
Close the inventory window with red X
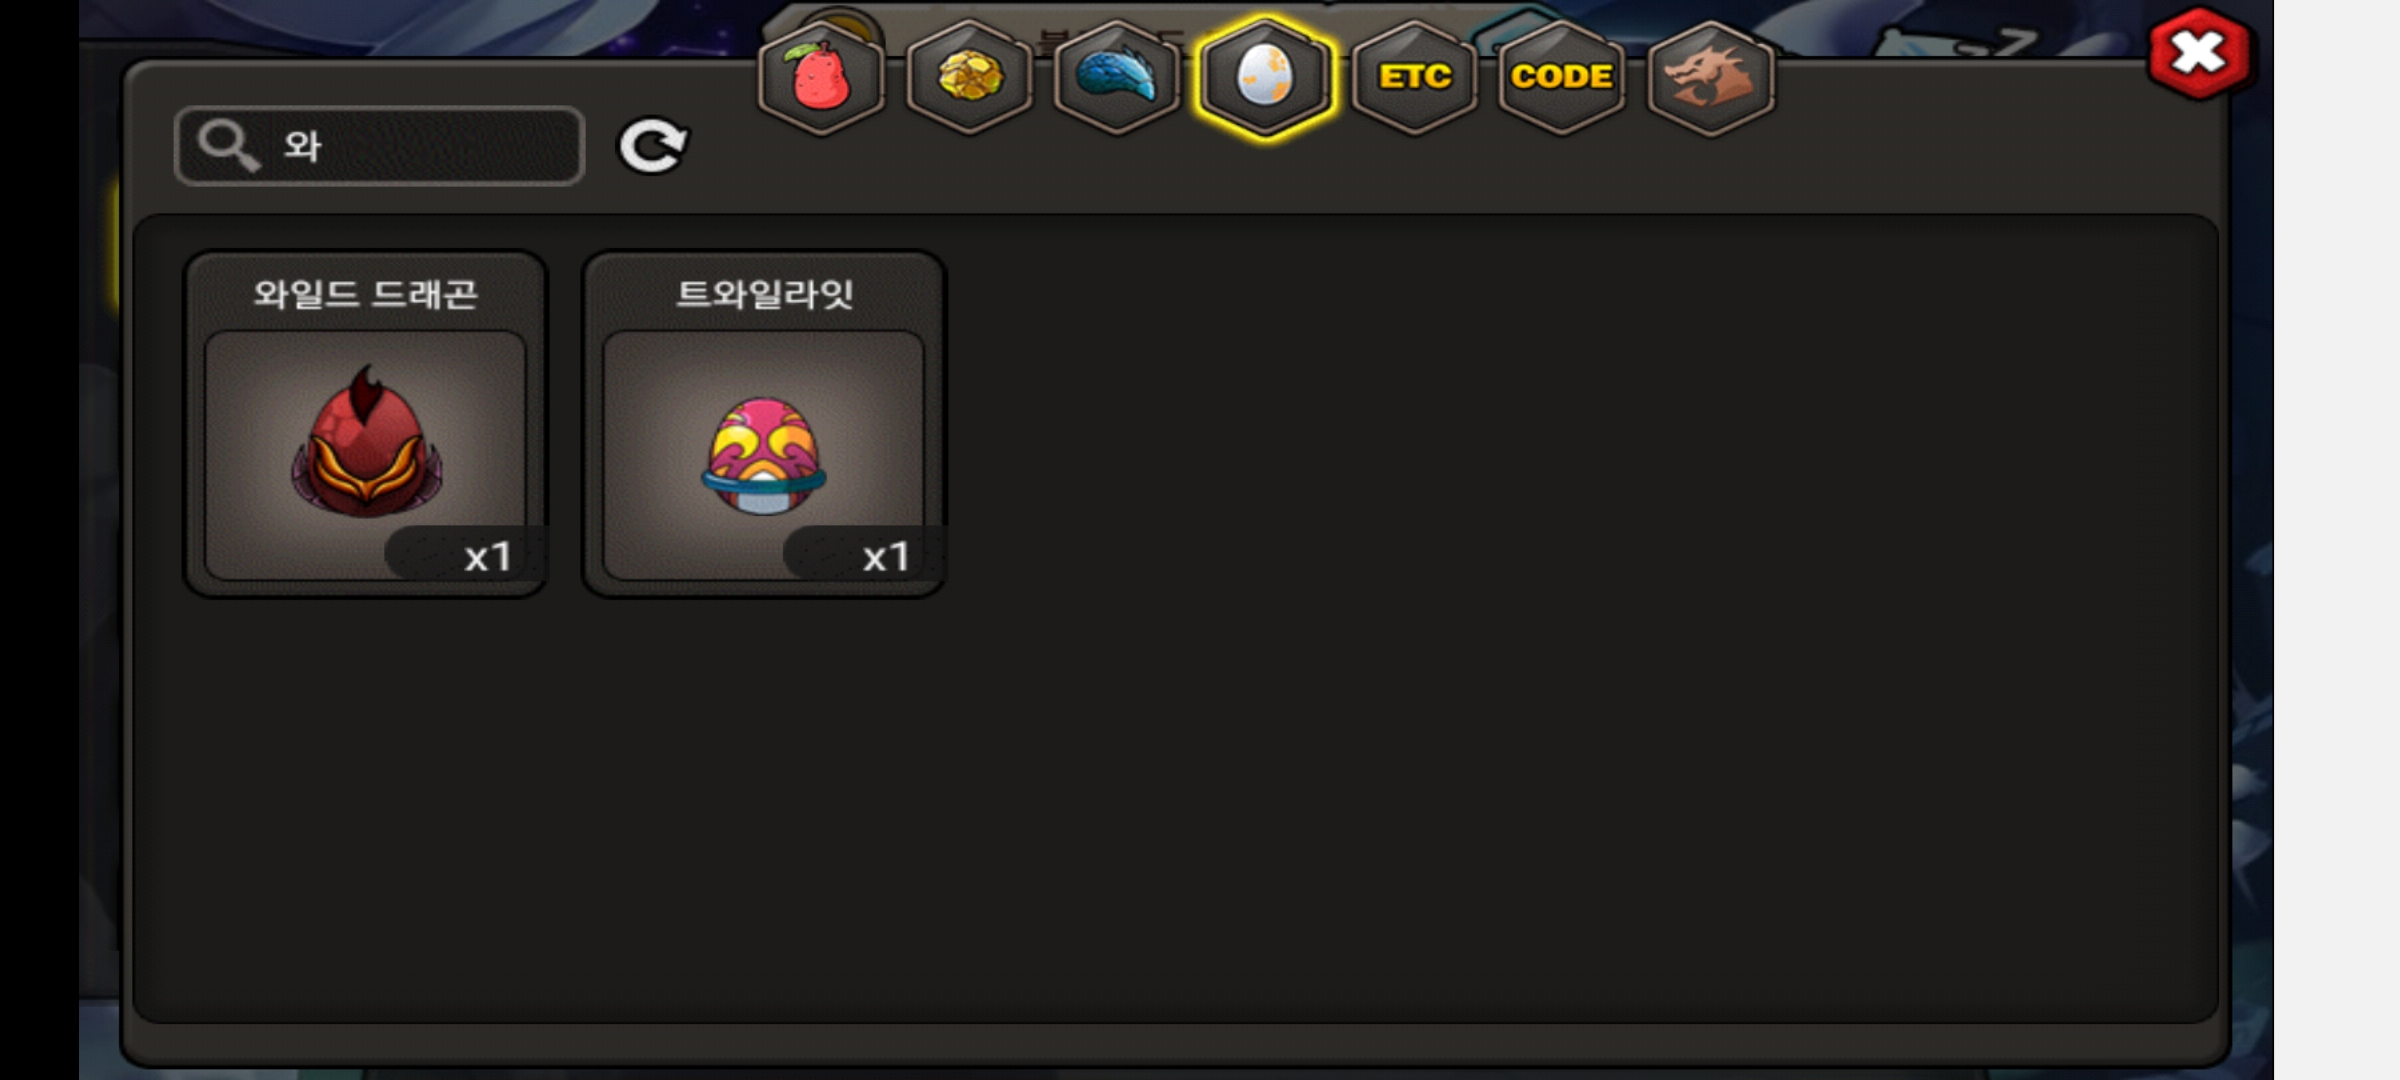[x=2198, y=53]
